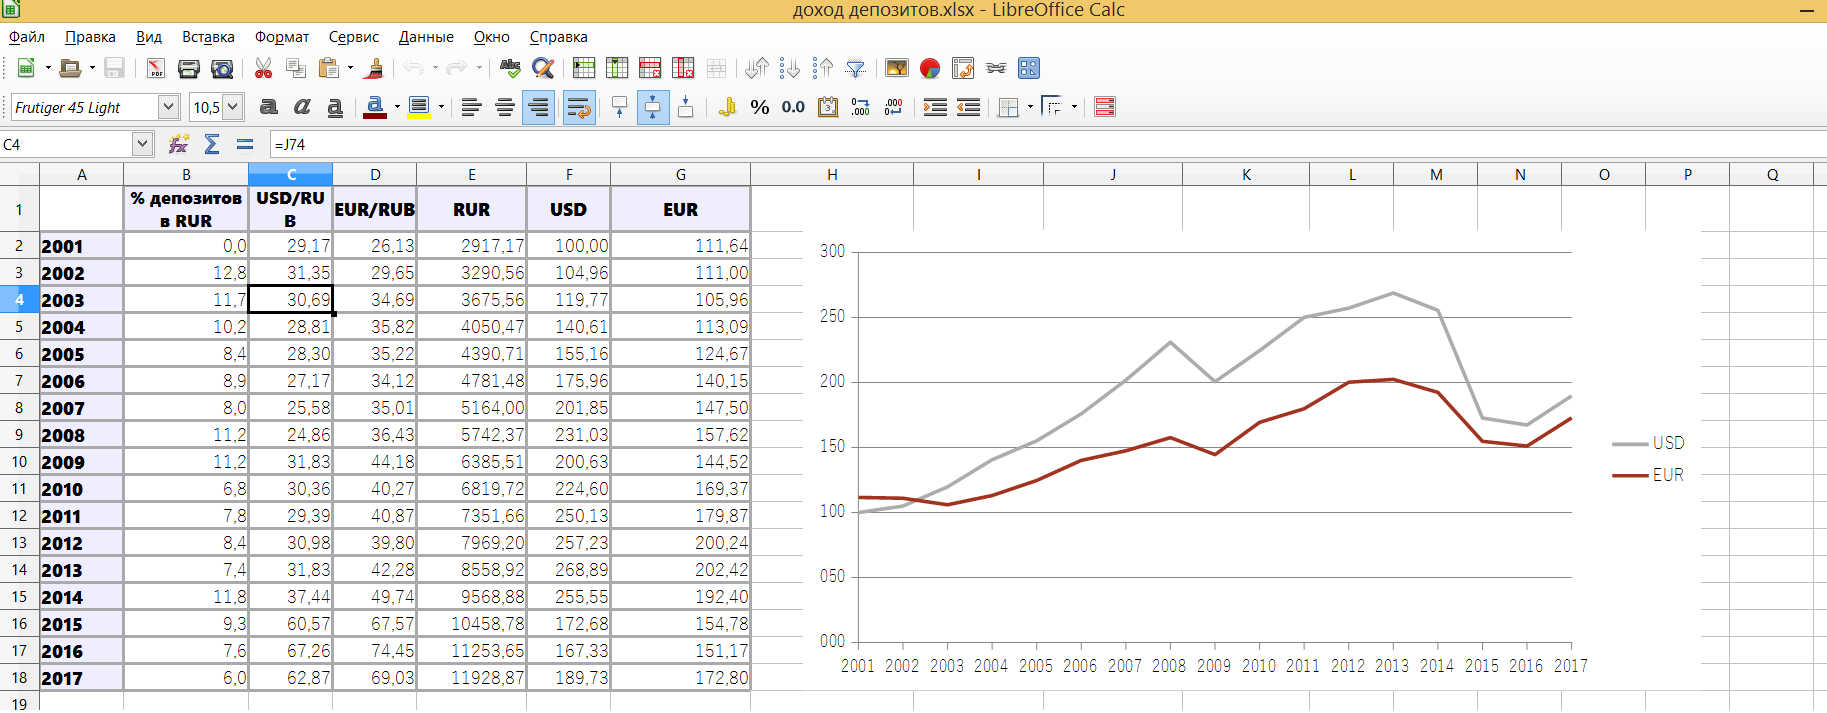The width and height of the screenshot is (1827, 713).
Task: Create a new spreadsheet document
Action: click(26, 68)
